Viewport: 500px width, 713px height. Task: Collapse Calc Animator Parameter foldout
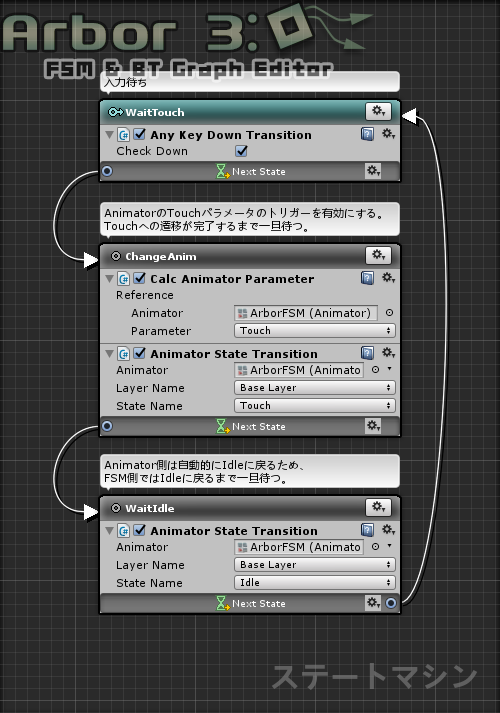(x=109, y=278)
